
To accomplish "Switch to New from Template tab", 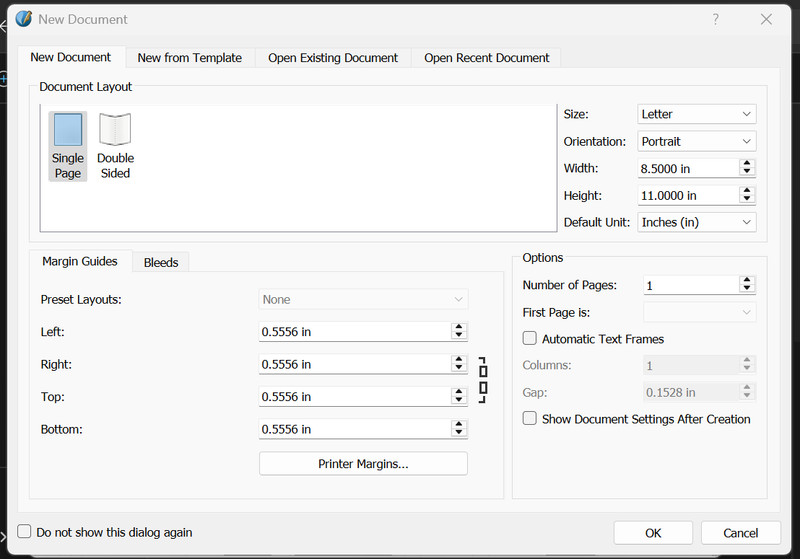I will pos(190,58).
